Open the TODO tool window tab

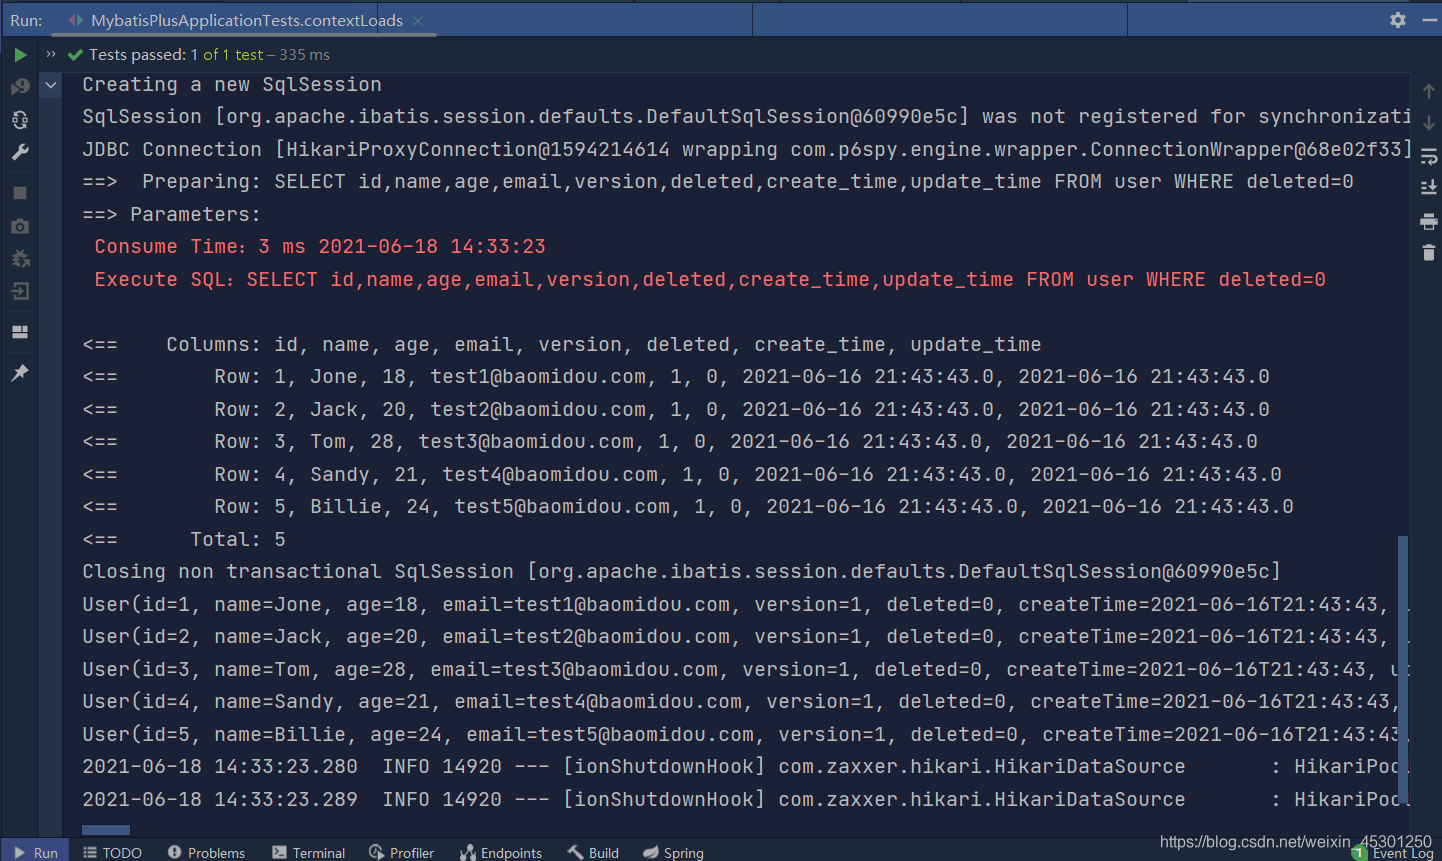(112, 852)
